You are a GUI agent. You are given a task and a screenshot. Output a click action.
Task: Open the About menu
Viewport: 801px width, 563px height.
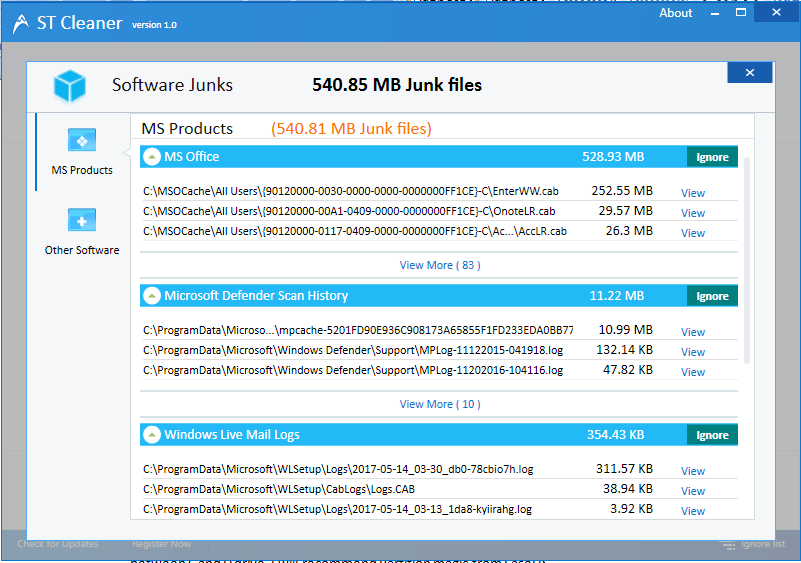(x=676, y=13)
